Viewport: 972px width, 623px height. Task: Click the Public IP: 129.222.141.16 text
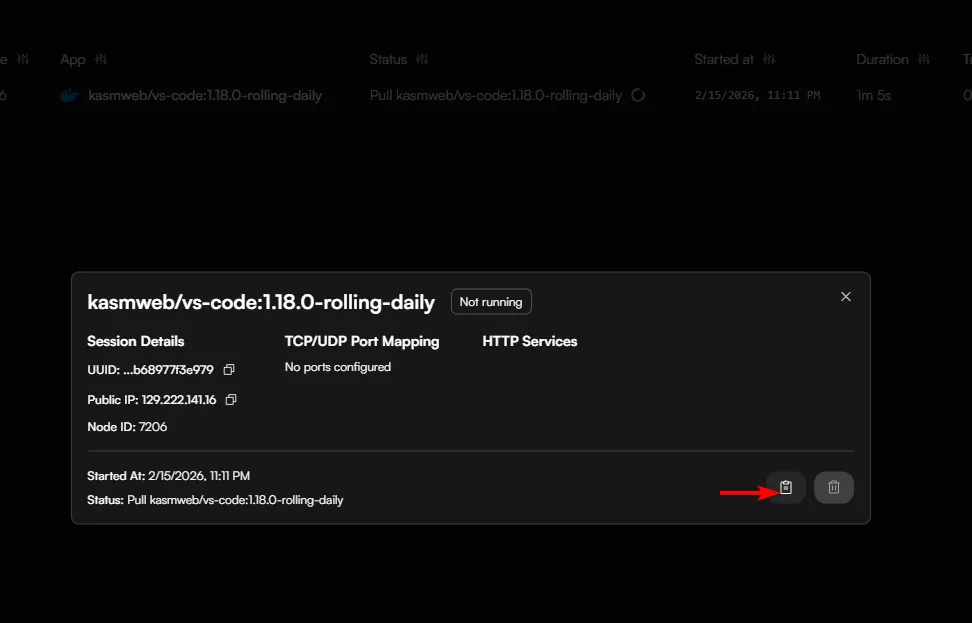click(152, 400)
